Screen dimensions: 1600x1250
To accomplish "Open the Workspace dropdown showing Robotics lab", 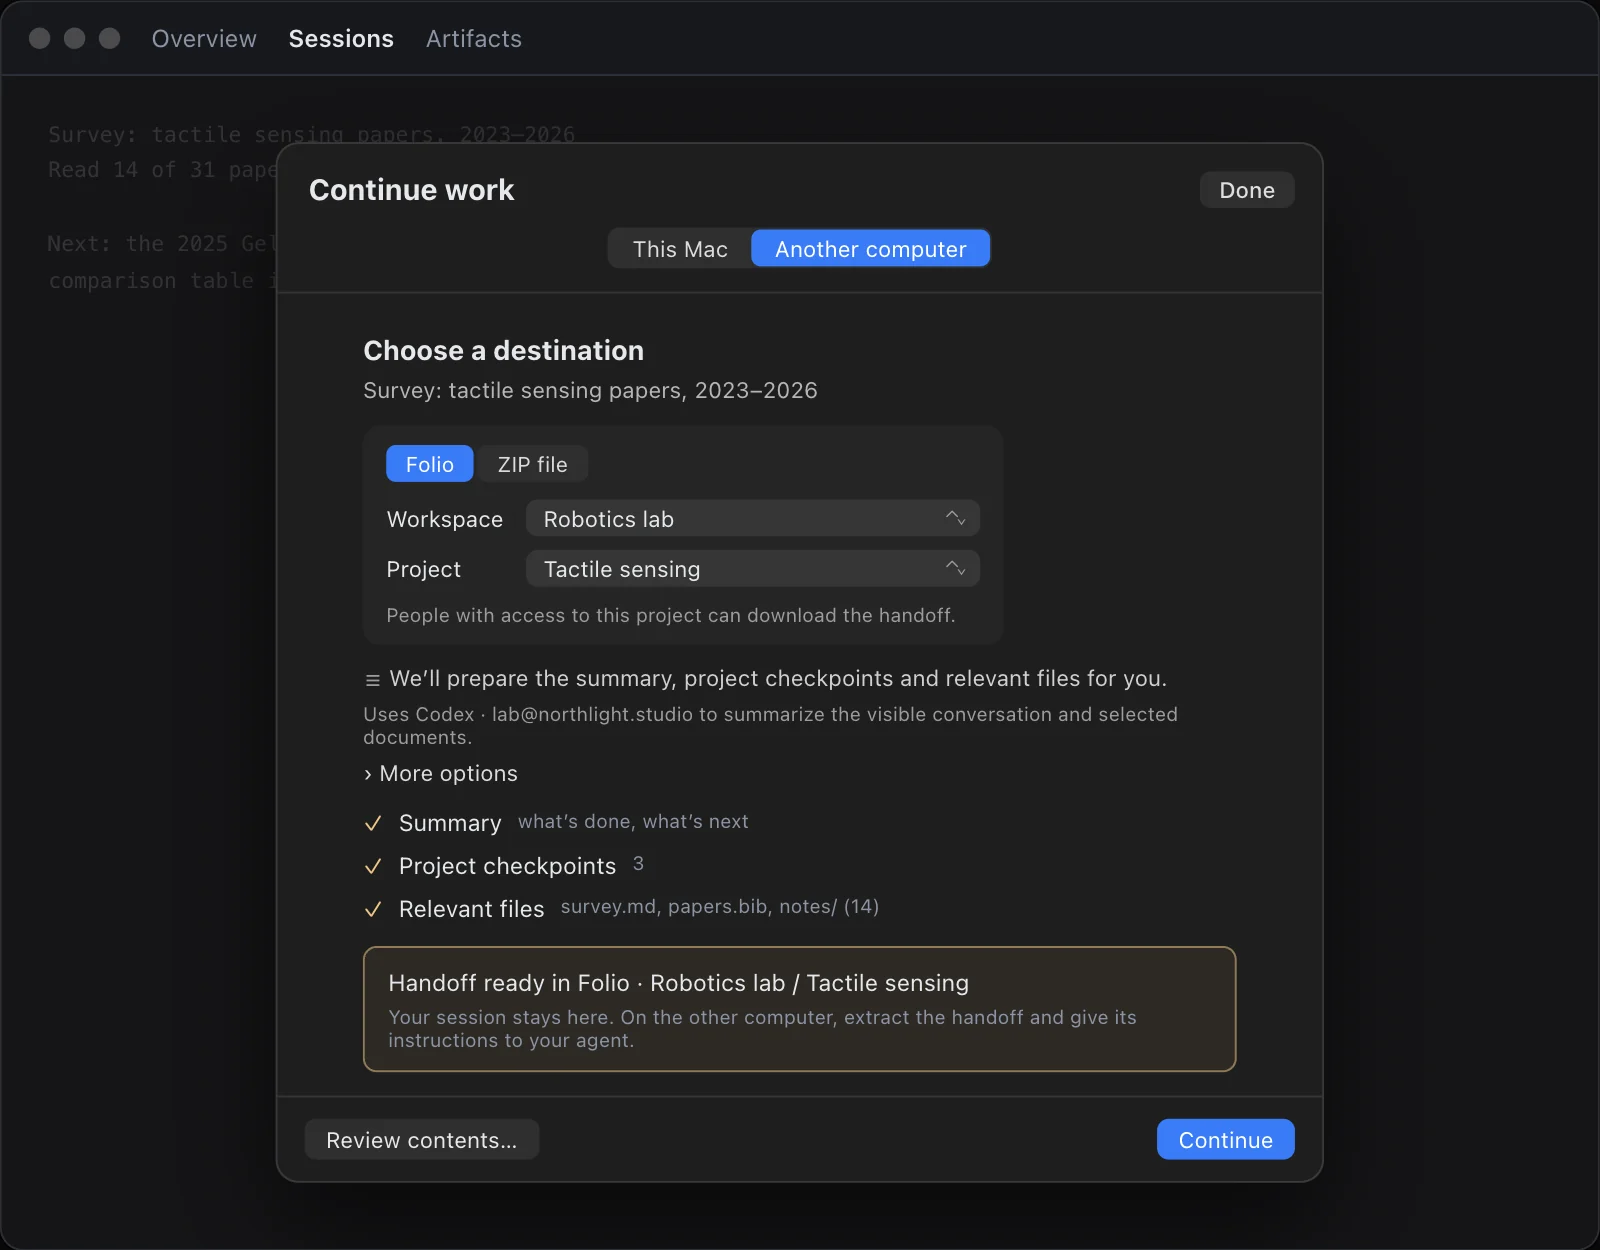I will pyautogui.click(x=752, y=519).
